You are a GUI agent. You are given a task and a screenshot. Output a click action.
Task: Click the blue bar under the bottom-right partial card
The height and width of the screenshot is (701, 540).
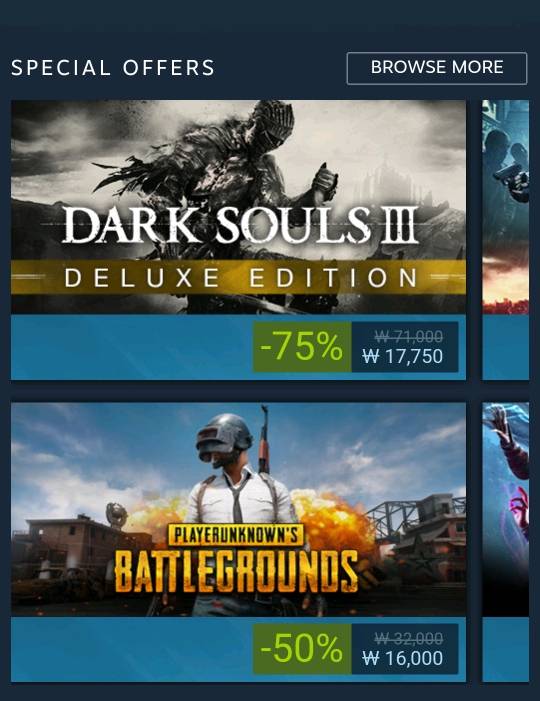pos(506,649)
